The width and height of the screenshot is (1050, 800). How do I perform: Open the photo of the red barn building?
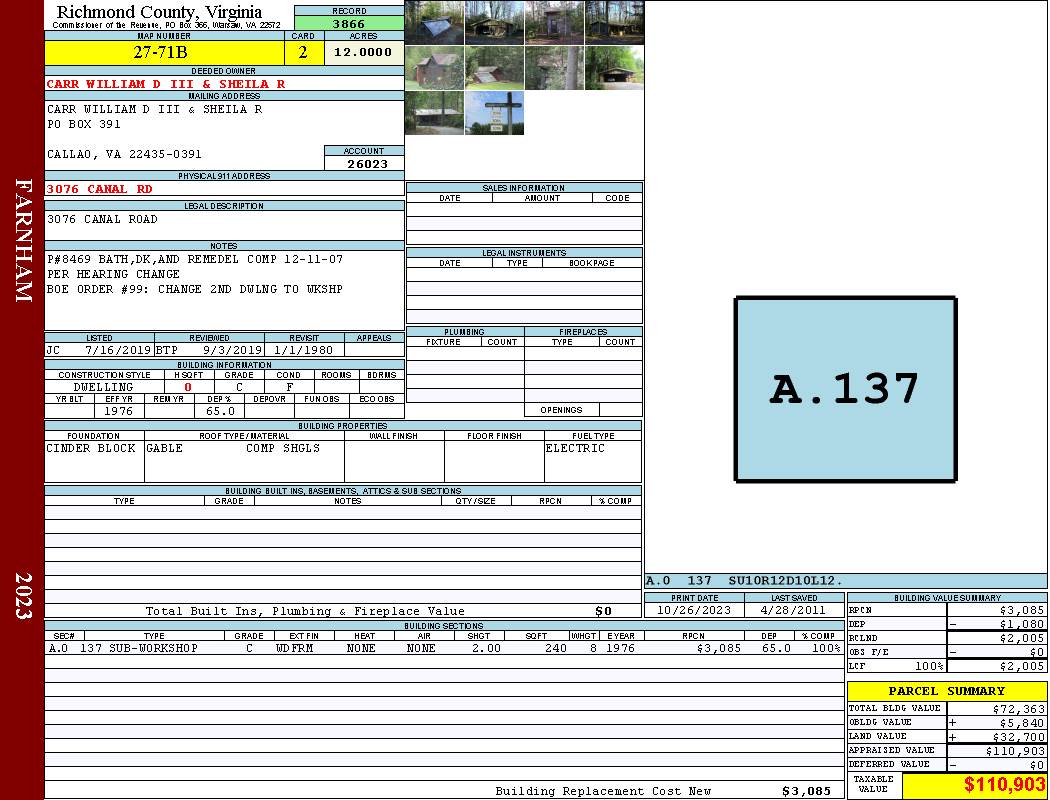point(434,68)
